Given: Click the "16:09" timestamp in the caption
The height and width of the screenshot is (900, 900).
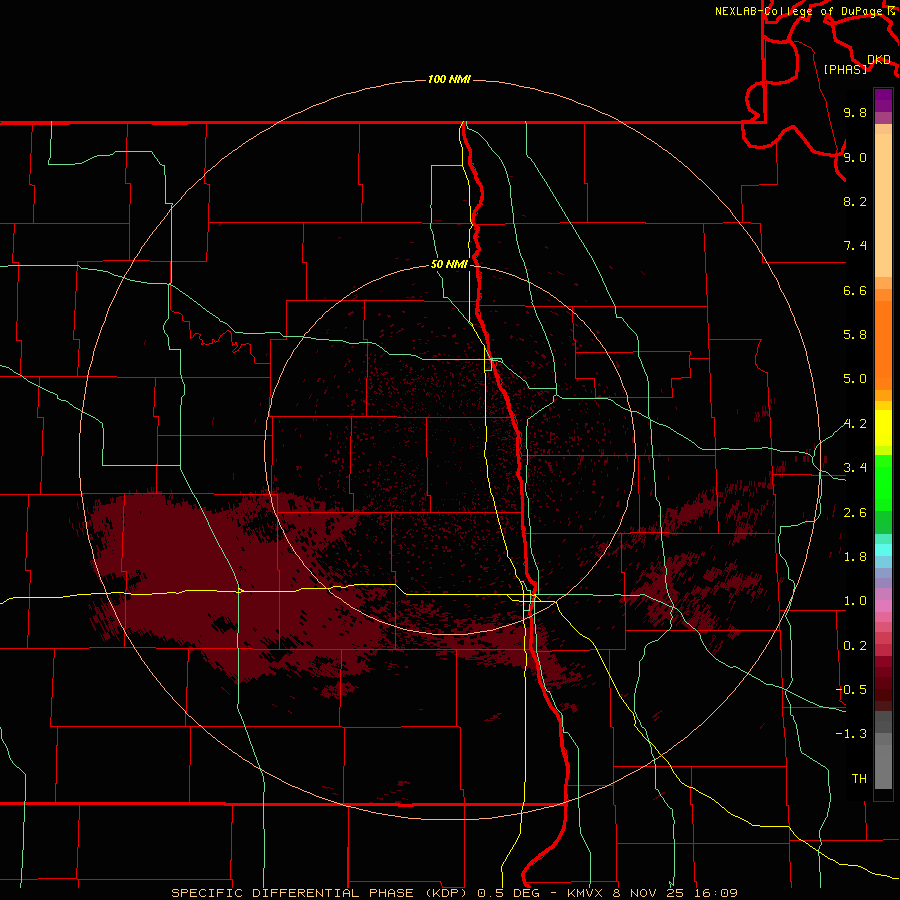Looking at the screenshot, I should tap(714, 893).
